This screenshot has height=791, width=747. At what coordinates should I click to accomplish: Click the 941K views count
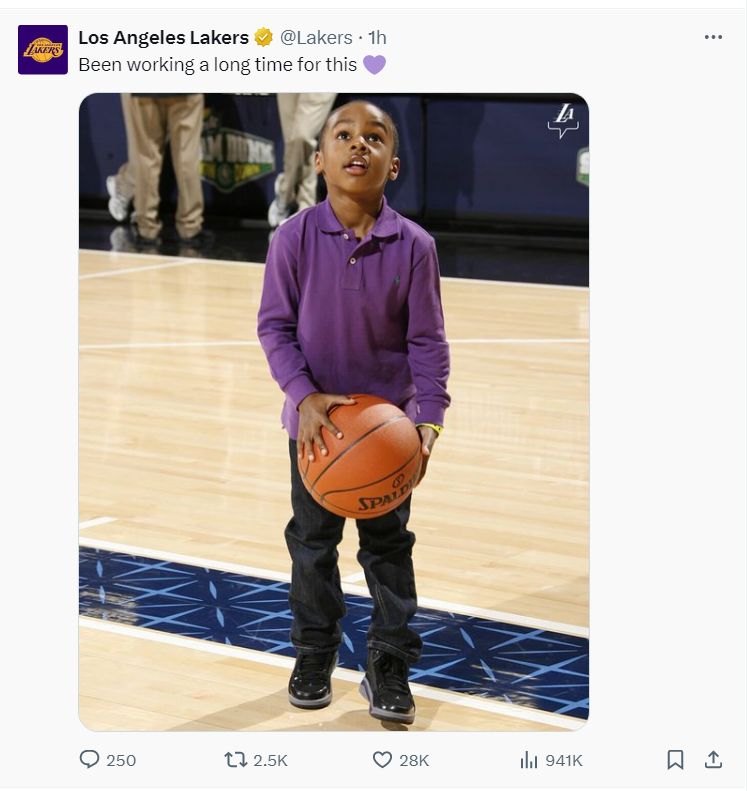(x=564, y=761)
